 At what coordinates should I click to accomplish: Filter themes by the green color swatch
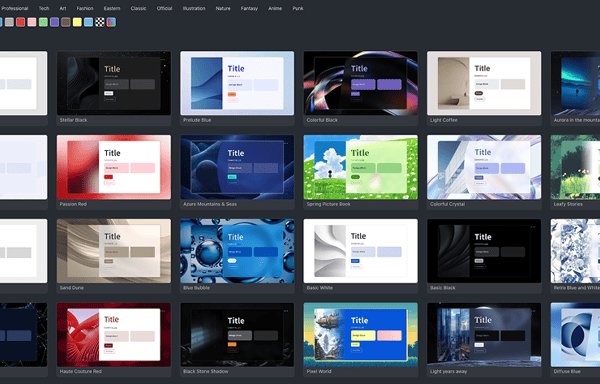click(x=43, y=22)
